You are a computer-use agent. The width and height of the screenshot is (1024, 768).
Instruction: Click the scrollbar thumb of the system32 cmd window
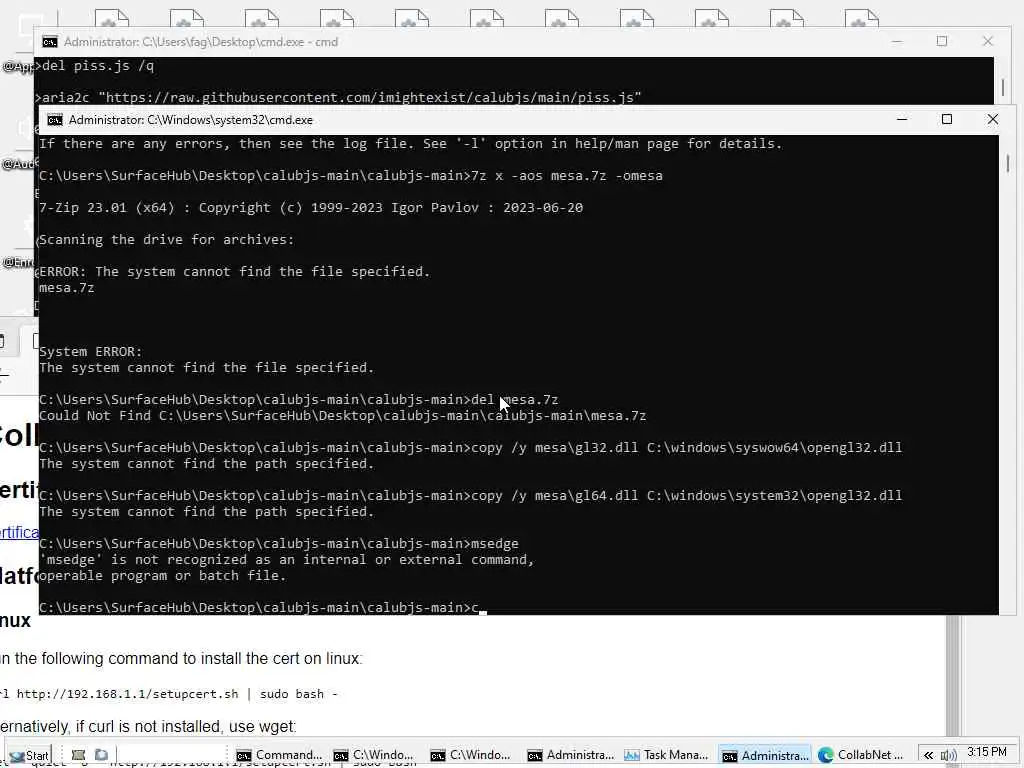(x=1008, y=163)
